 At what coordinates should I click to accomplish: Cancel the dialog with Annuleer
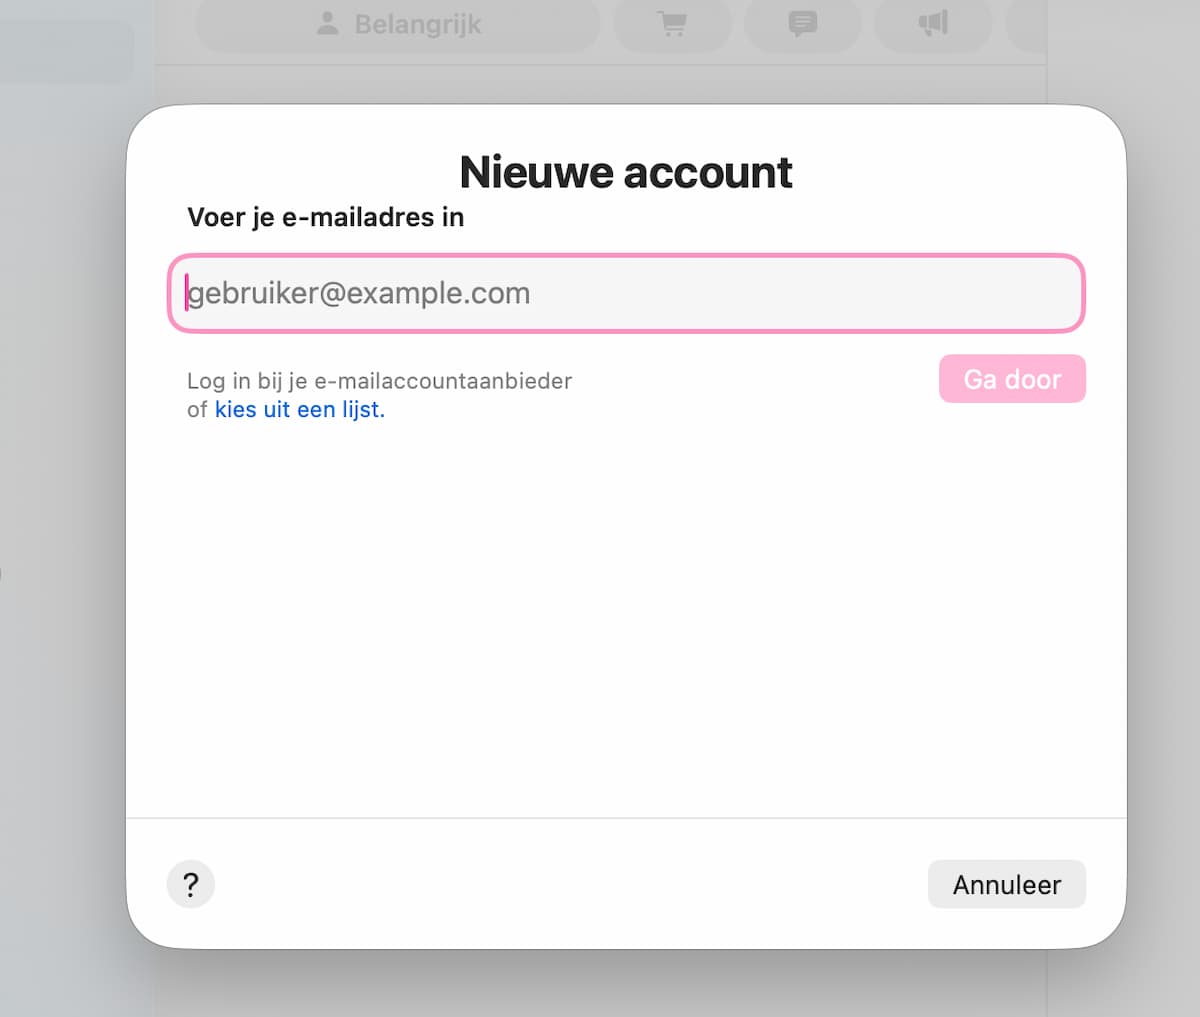point(1006,884)
